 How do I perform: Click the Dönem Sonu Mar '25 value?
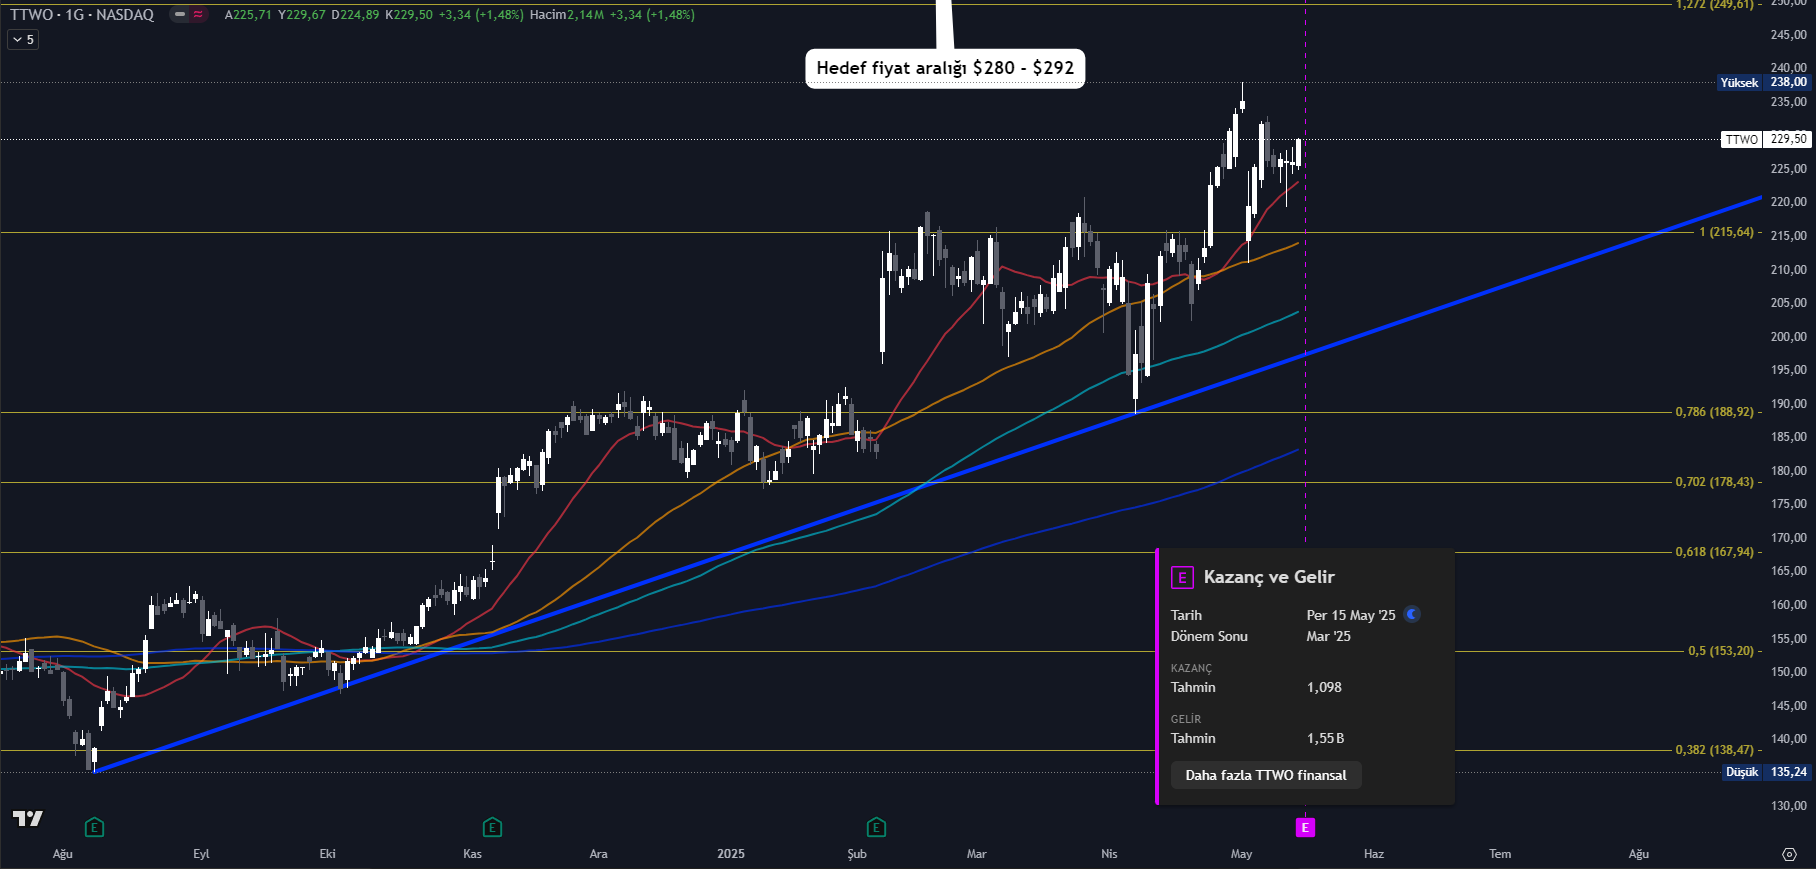click(1328, 636)
